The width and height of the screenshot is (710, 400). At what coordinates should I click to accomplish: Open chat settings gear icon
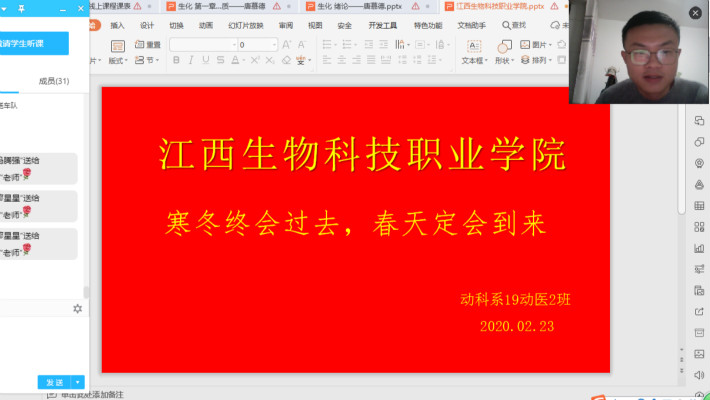pyautogui.click(x=77, y=309)
